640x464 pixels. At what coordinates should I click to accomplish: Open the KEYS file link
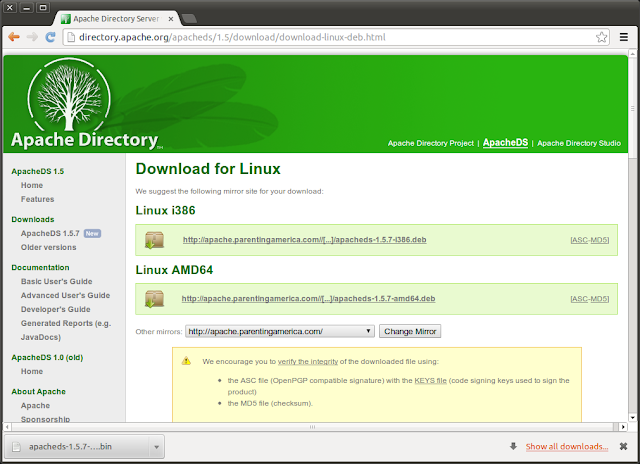[431, 380]
